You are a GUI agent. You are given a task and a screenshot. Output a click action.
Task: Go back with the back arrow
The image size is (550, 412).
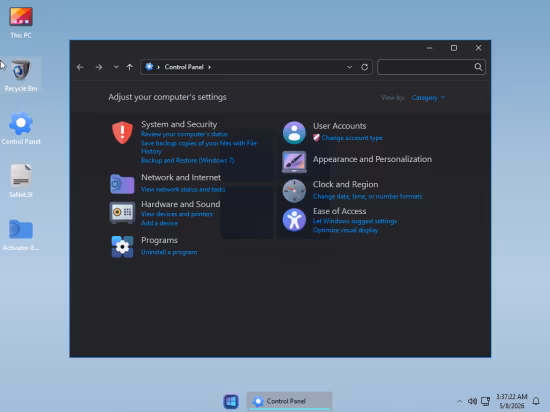80,67
